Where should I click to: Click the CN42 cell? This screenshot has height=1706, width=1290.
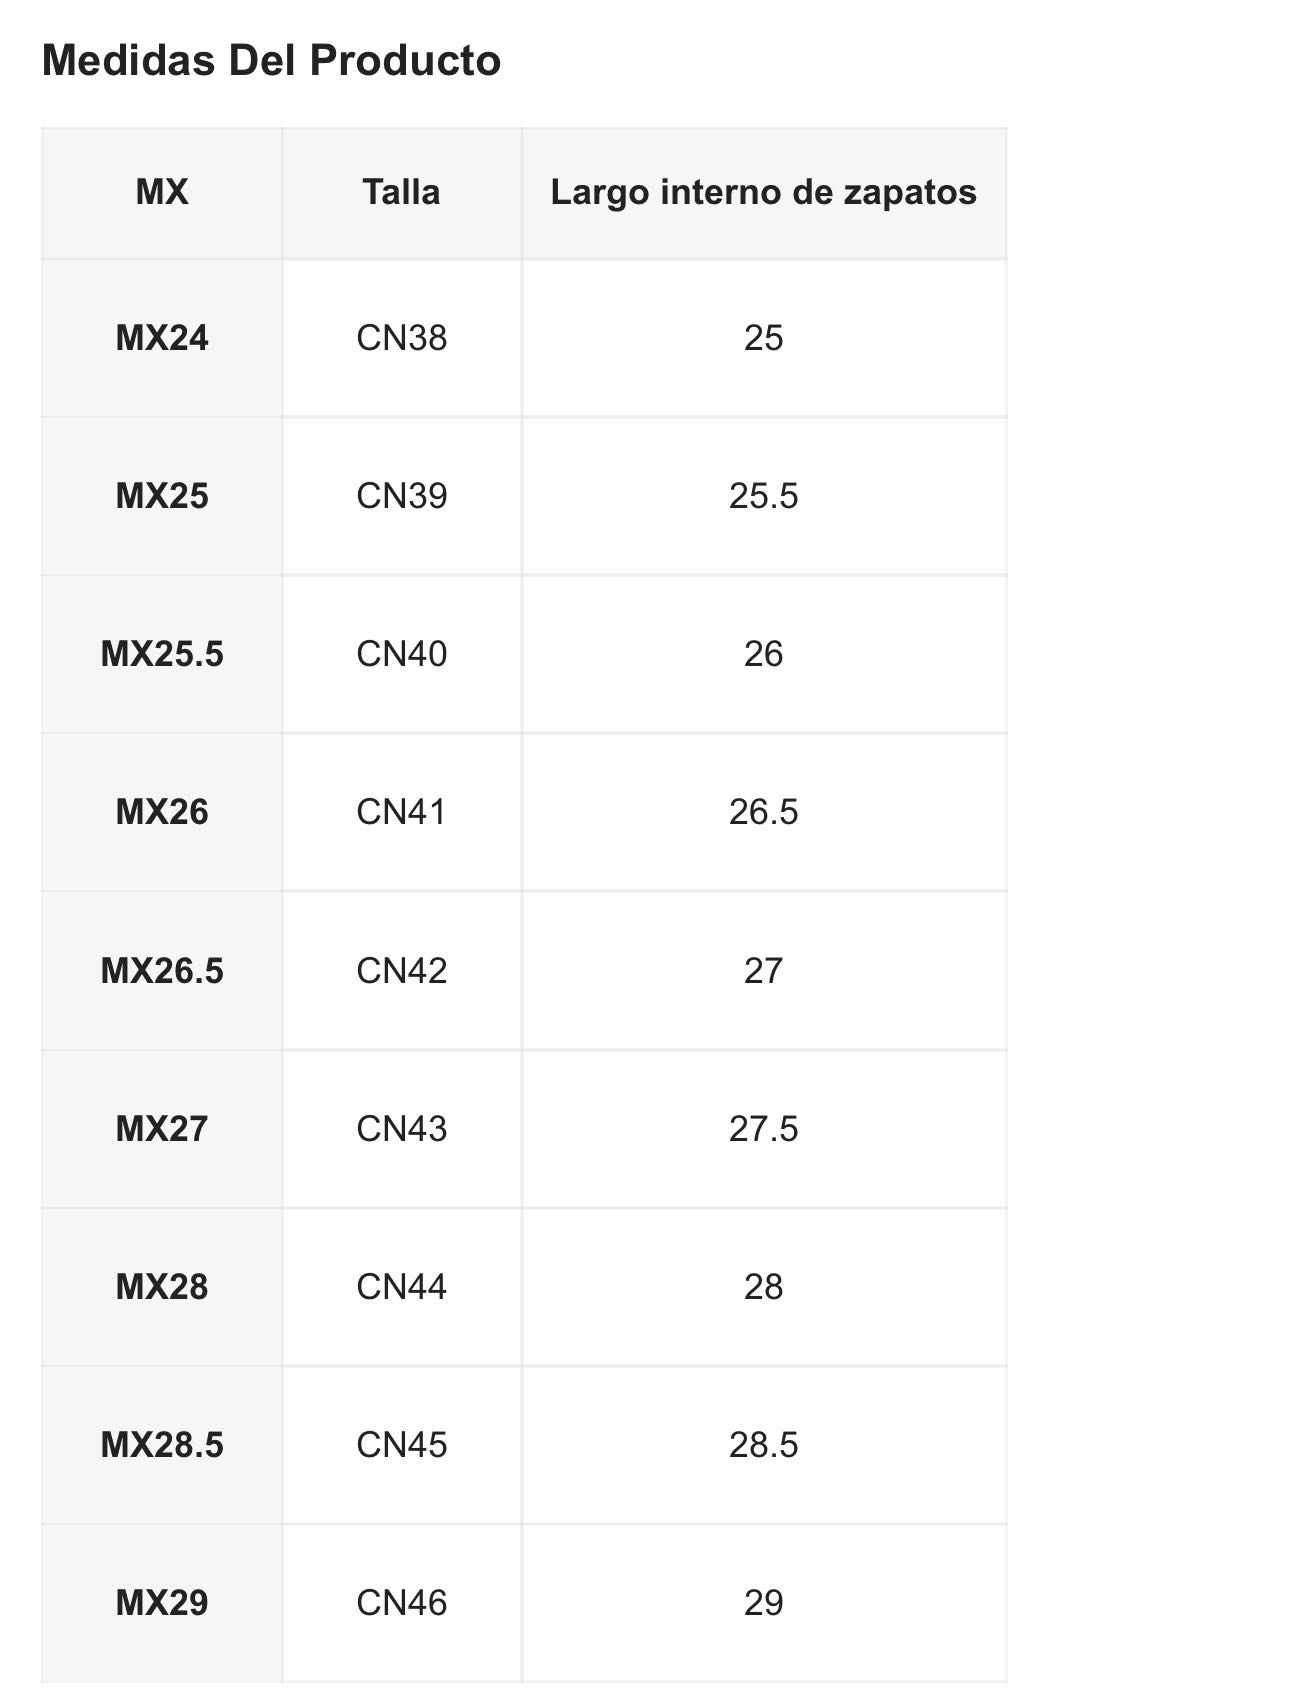(401, 971)
